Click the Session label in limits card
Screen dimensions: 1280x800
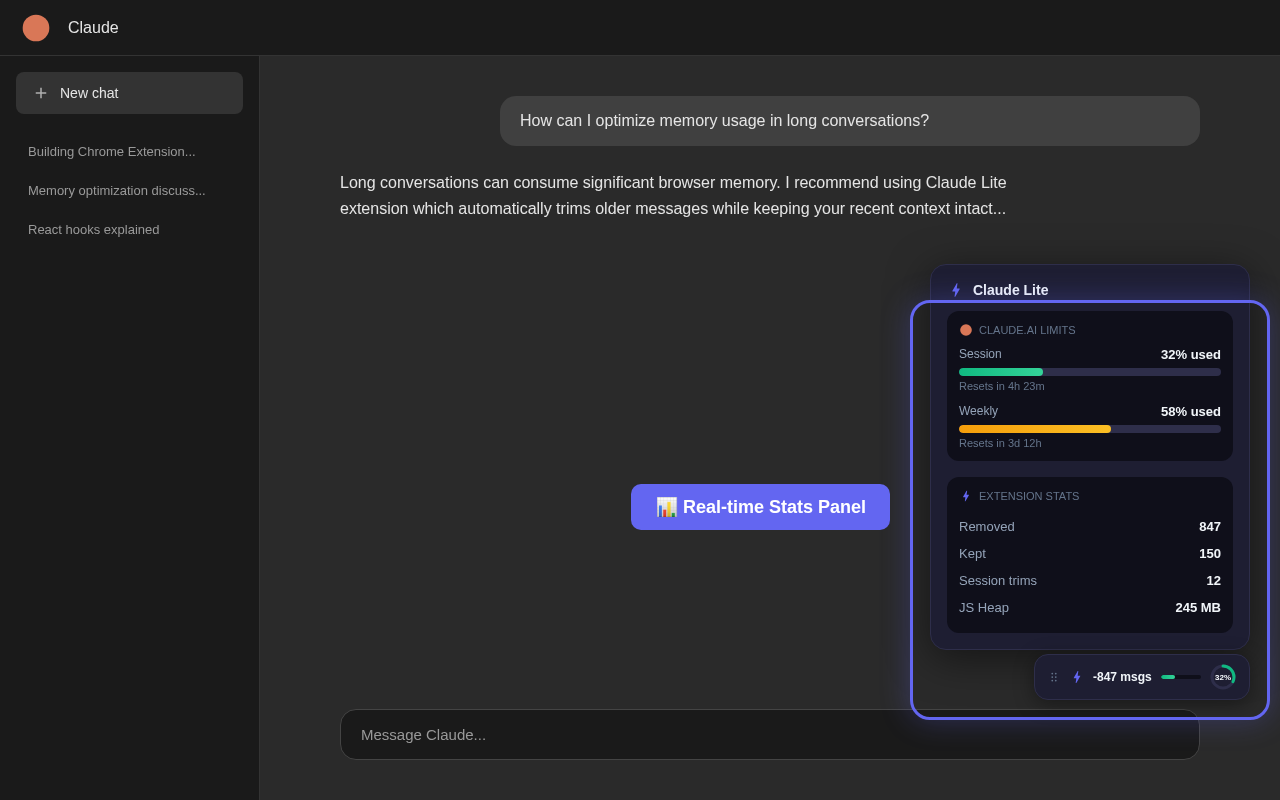point(980,354)
